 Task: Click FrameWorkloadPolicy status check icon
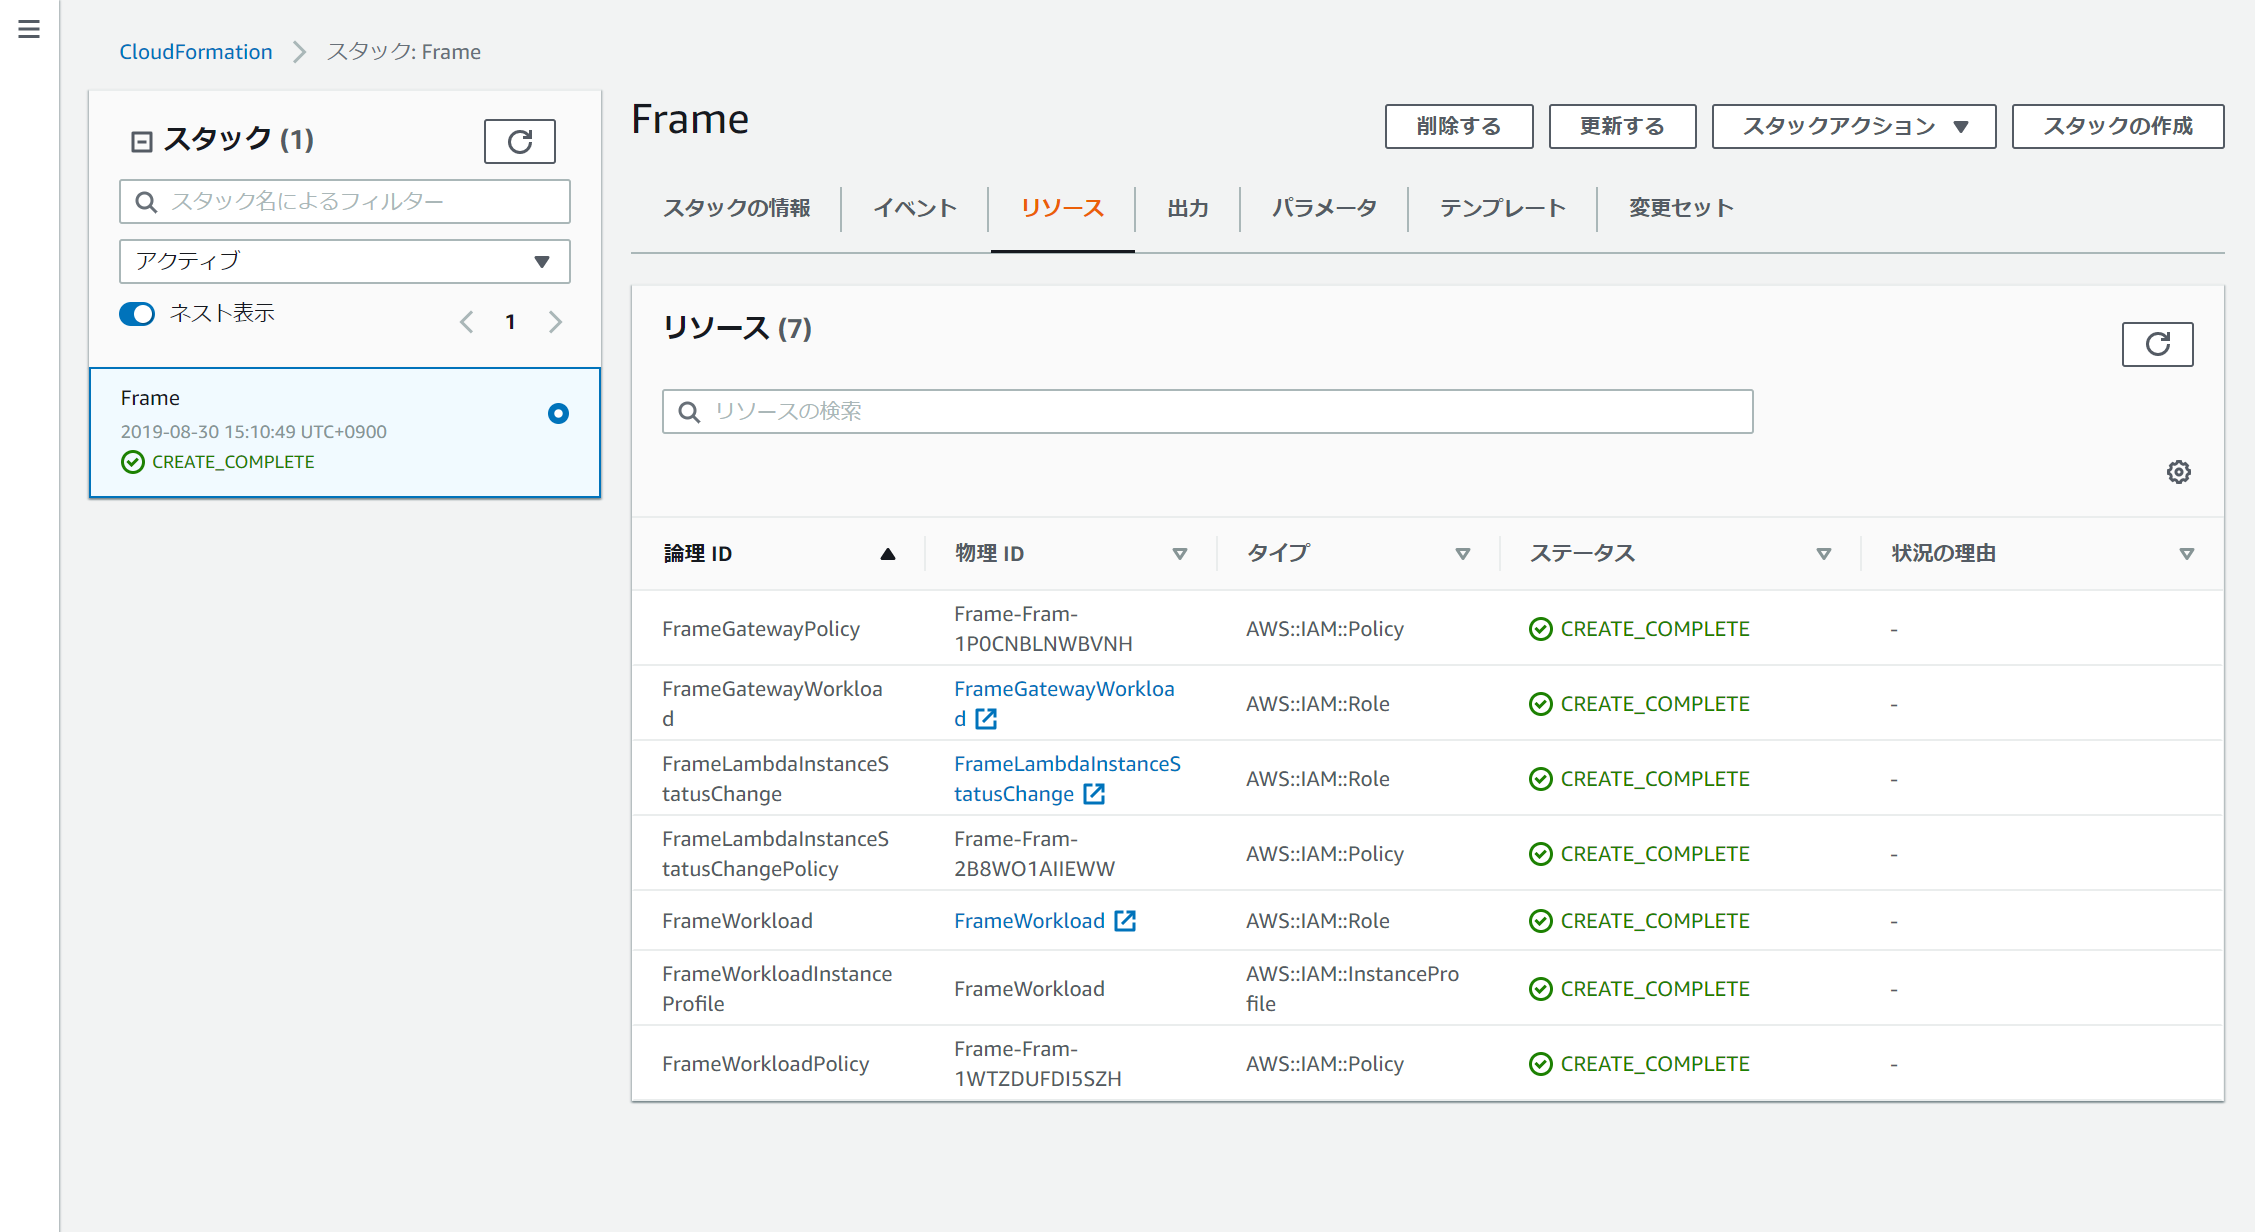[1540, 1063]
